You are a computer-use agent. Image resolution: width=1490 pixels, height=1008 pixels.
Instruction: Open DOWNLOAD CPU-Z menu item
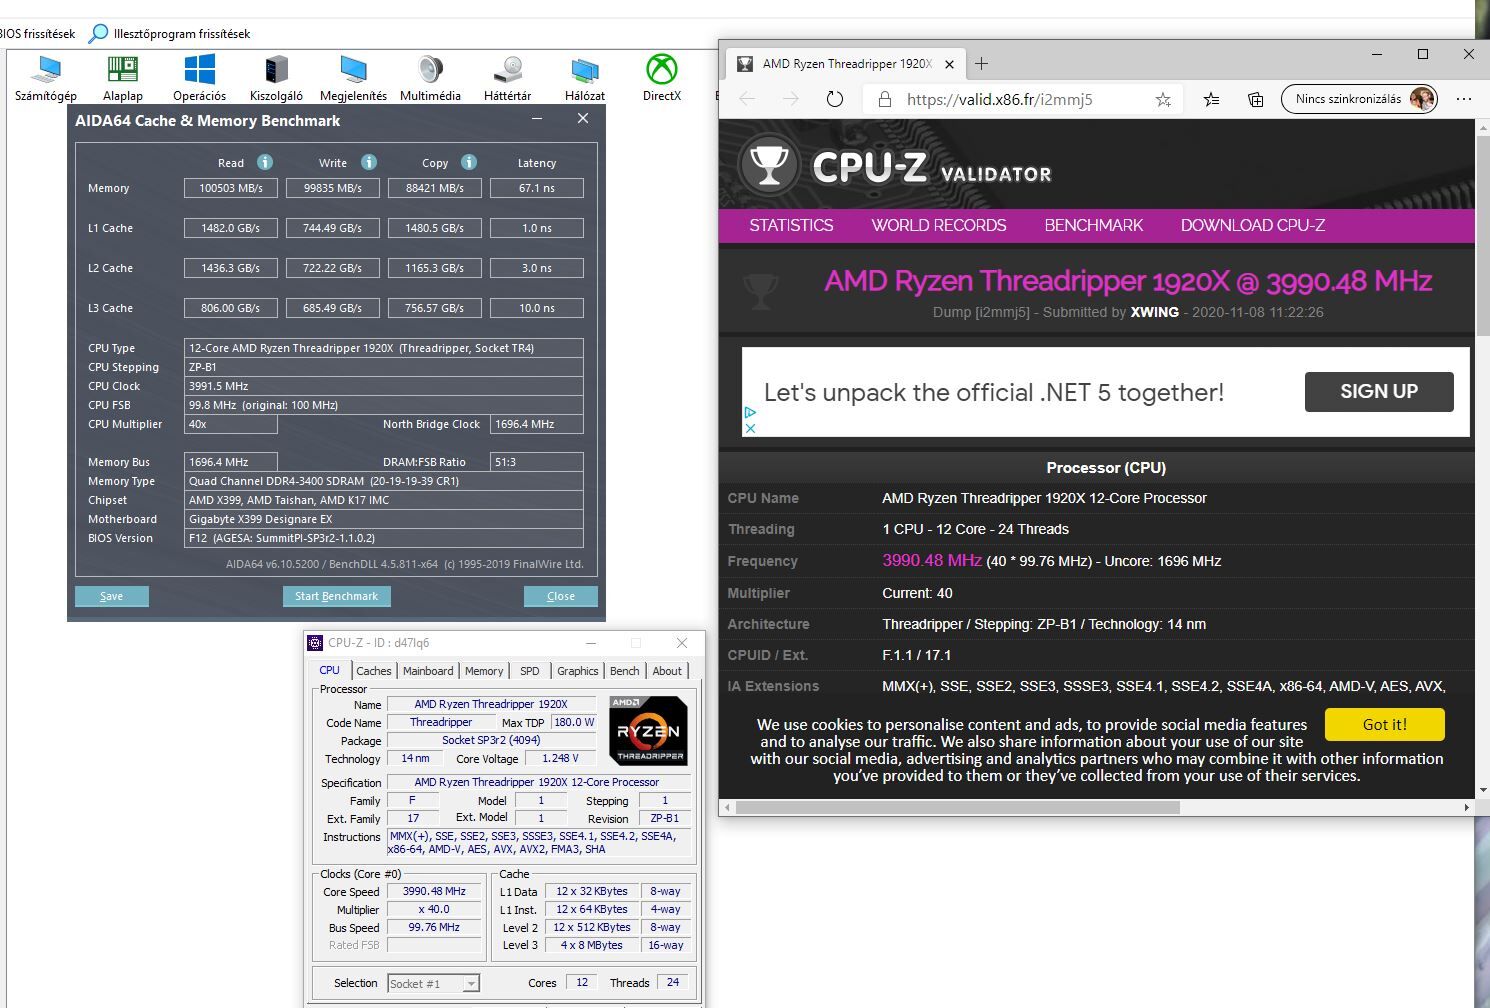click(1253, 225)
